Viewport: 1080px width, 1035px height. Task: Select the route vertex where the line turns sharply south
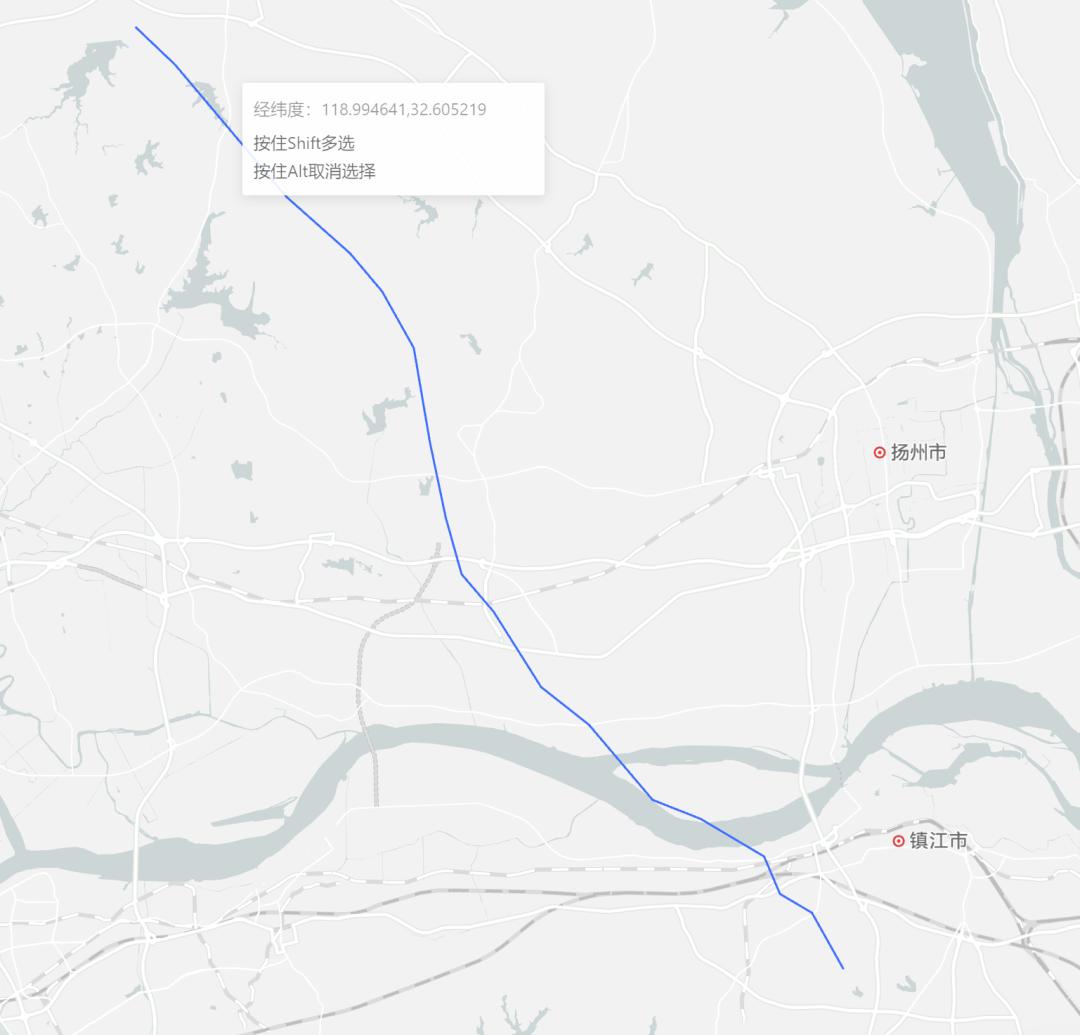413,347
